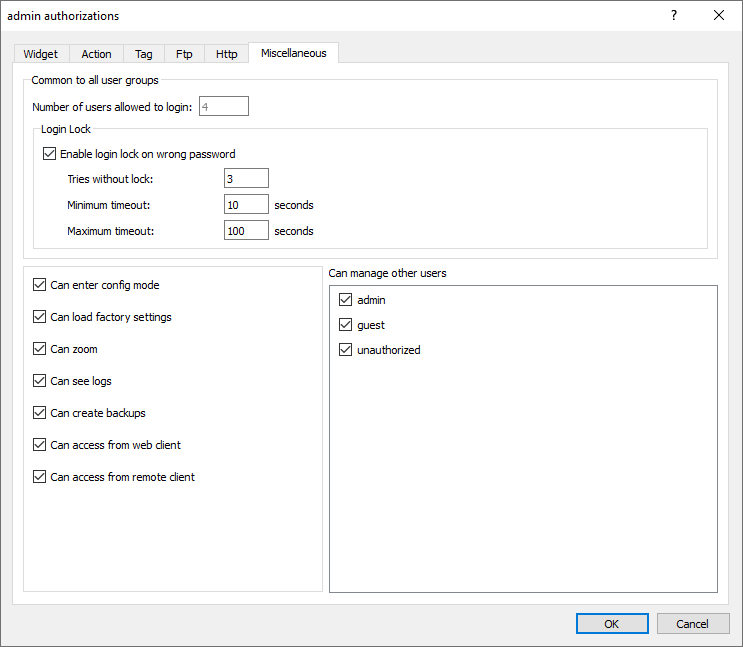Click the help question mark icon
Screen dimensions: 743x647
674,15
